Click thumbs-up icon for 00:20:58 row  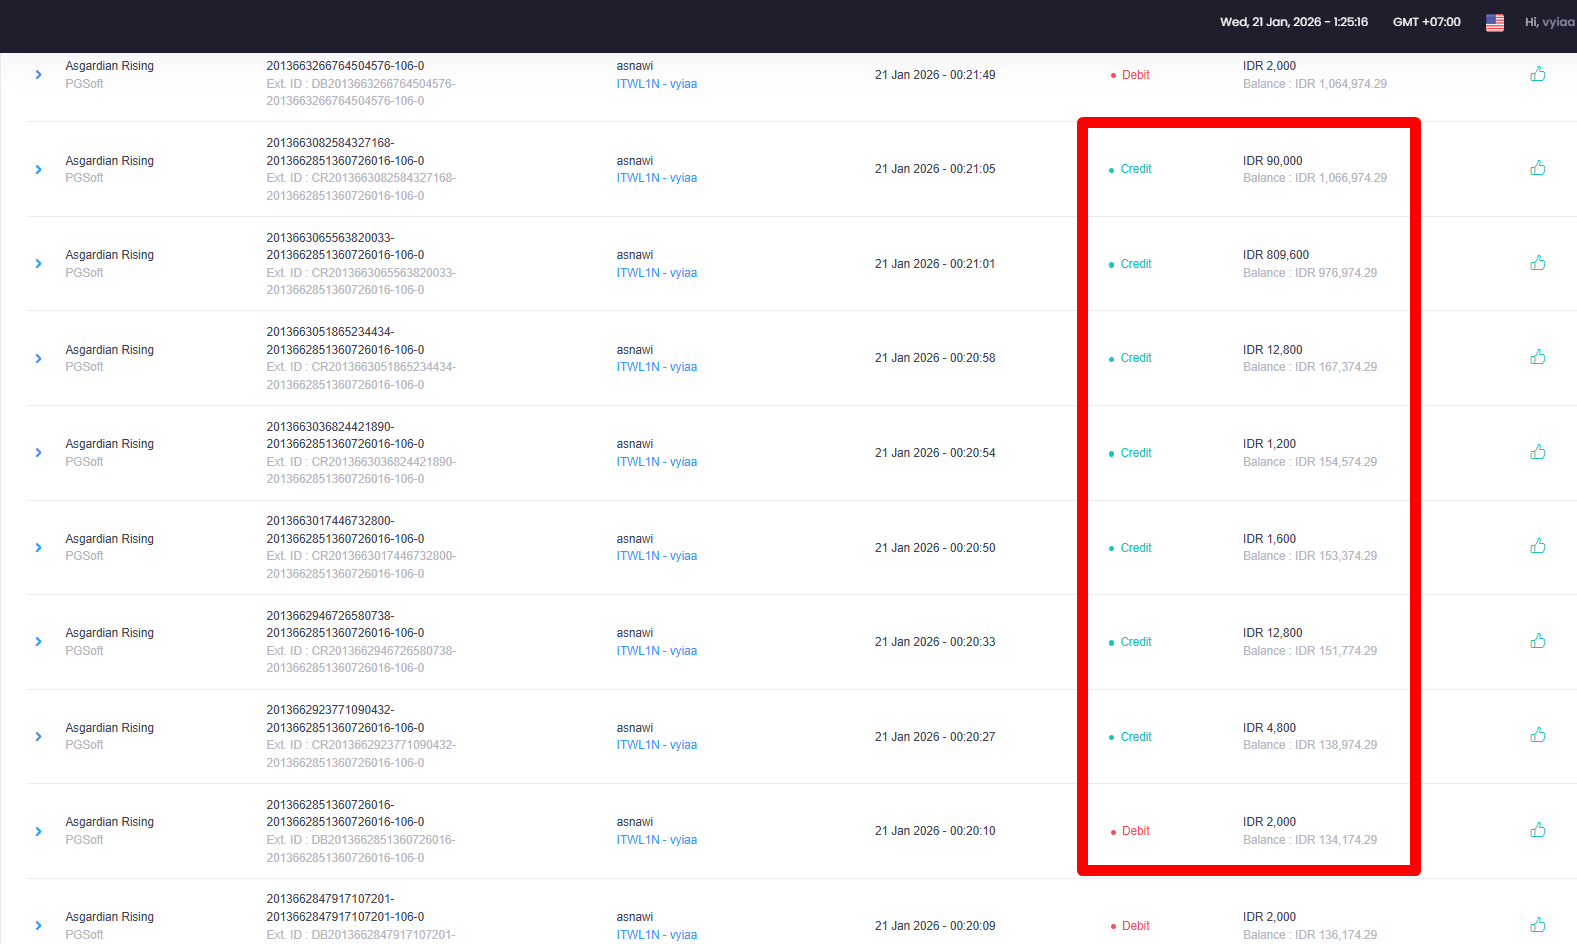(1538, 357)
